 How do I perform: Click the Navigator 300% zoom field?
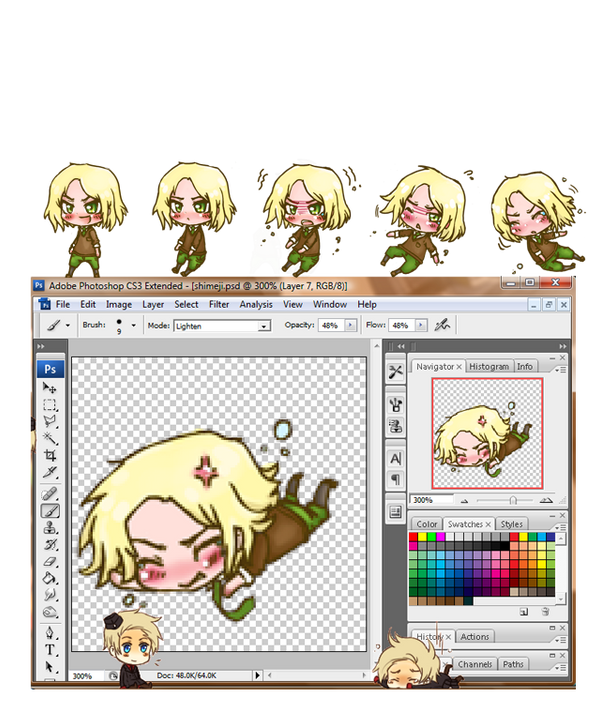tap(431, 500)
